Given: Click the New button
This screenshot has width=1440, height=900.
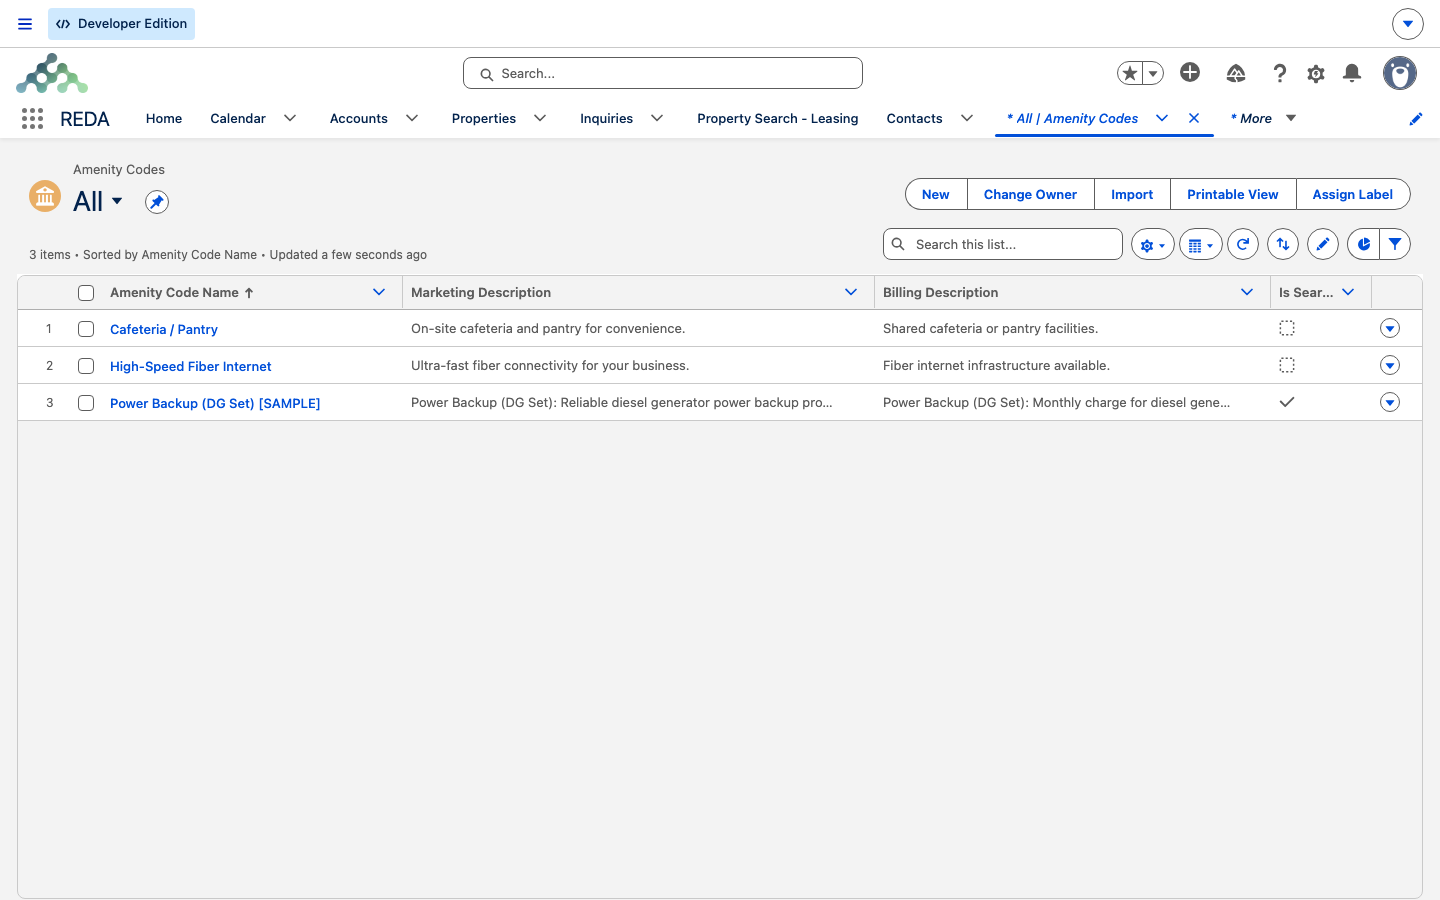Looking at the screenshot, I should click(x=936, y=194).
